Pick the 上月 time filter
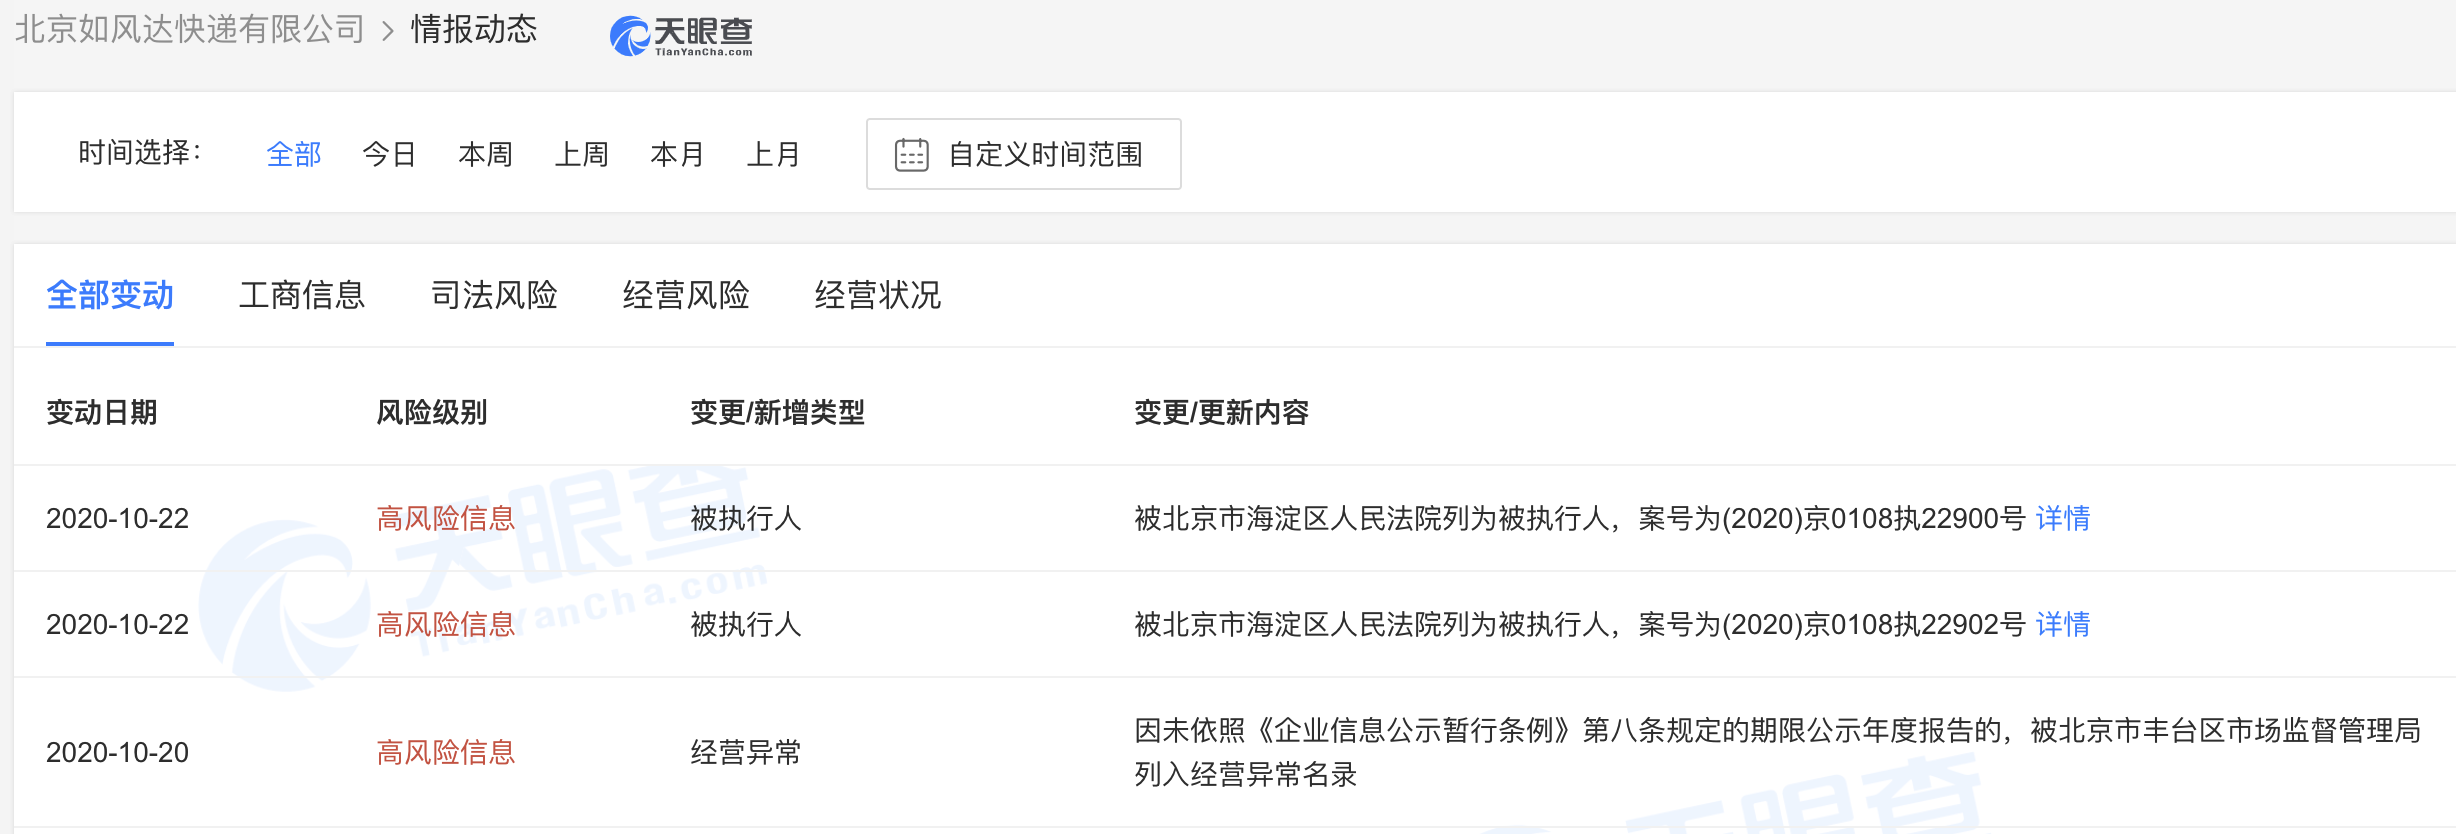This screenshot has width=2456, height=834. 773,155
